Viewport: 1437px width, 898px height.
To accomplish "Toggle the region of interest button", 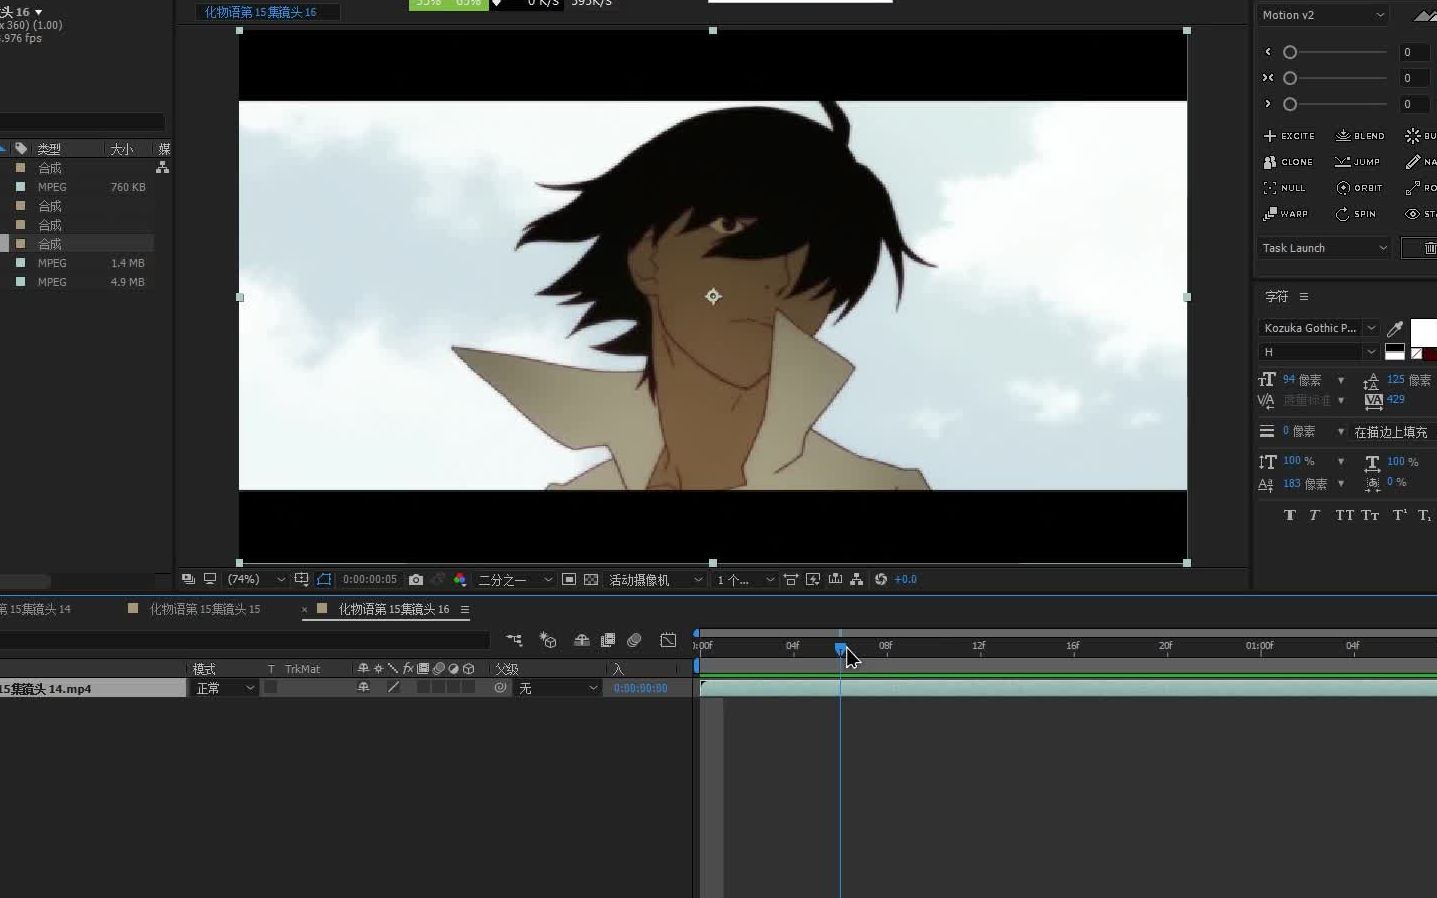I will pos(569,579).
